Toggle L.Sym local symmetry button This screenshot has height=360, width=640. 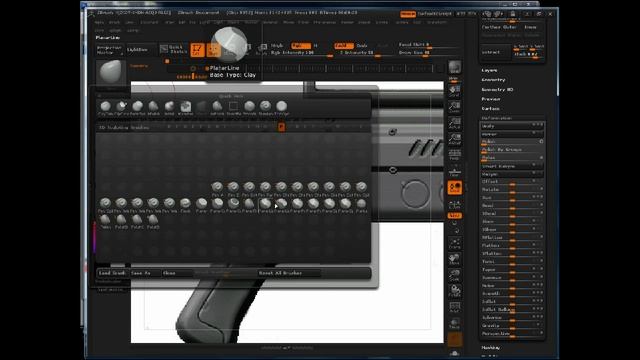[454, 204]
